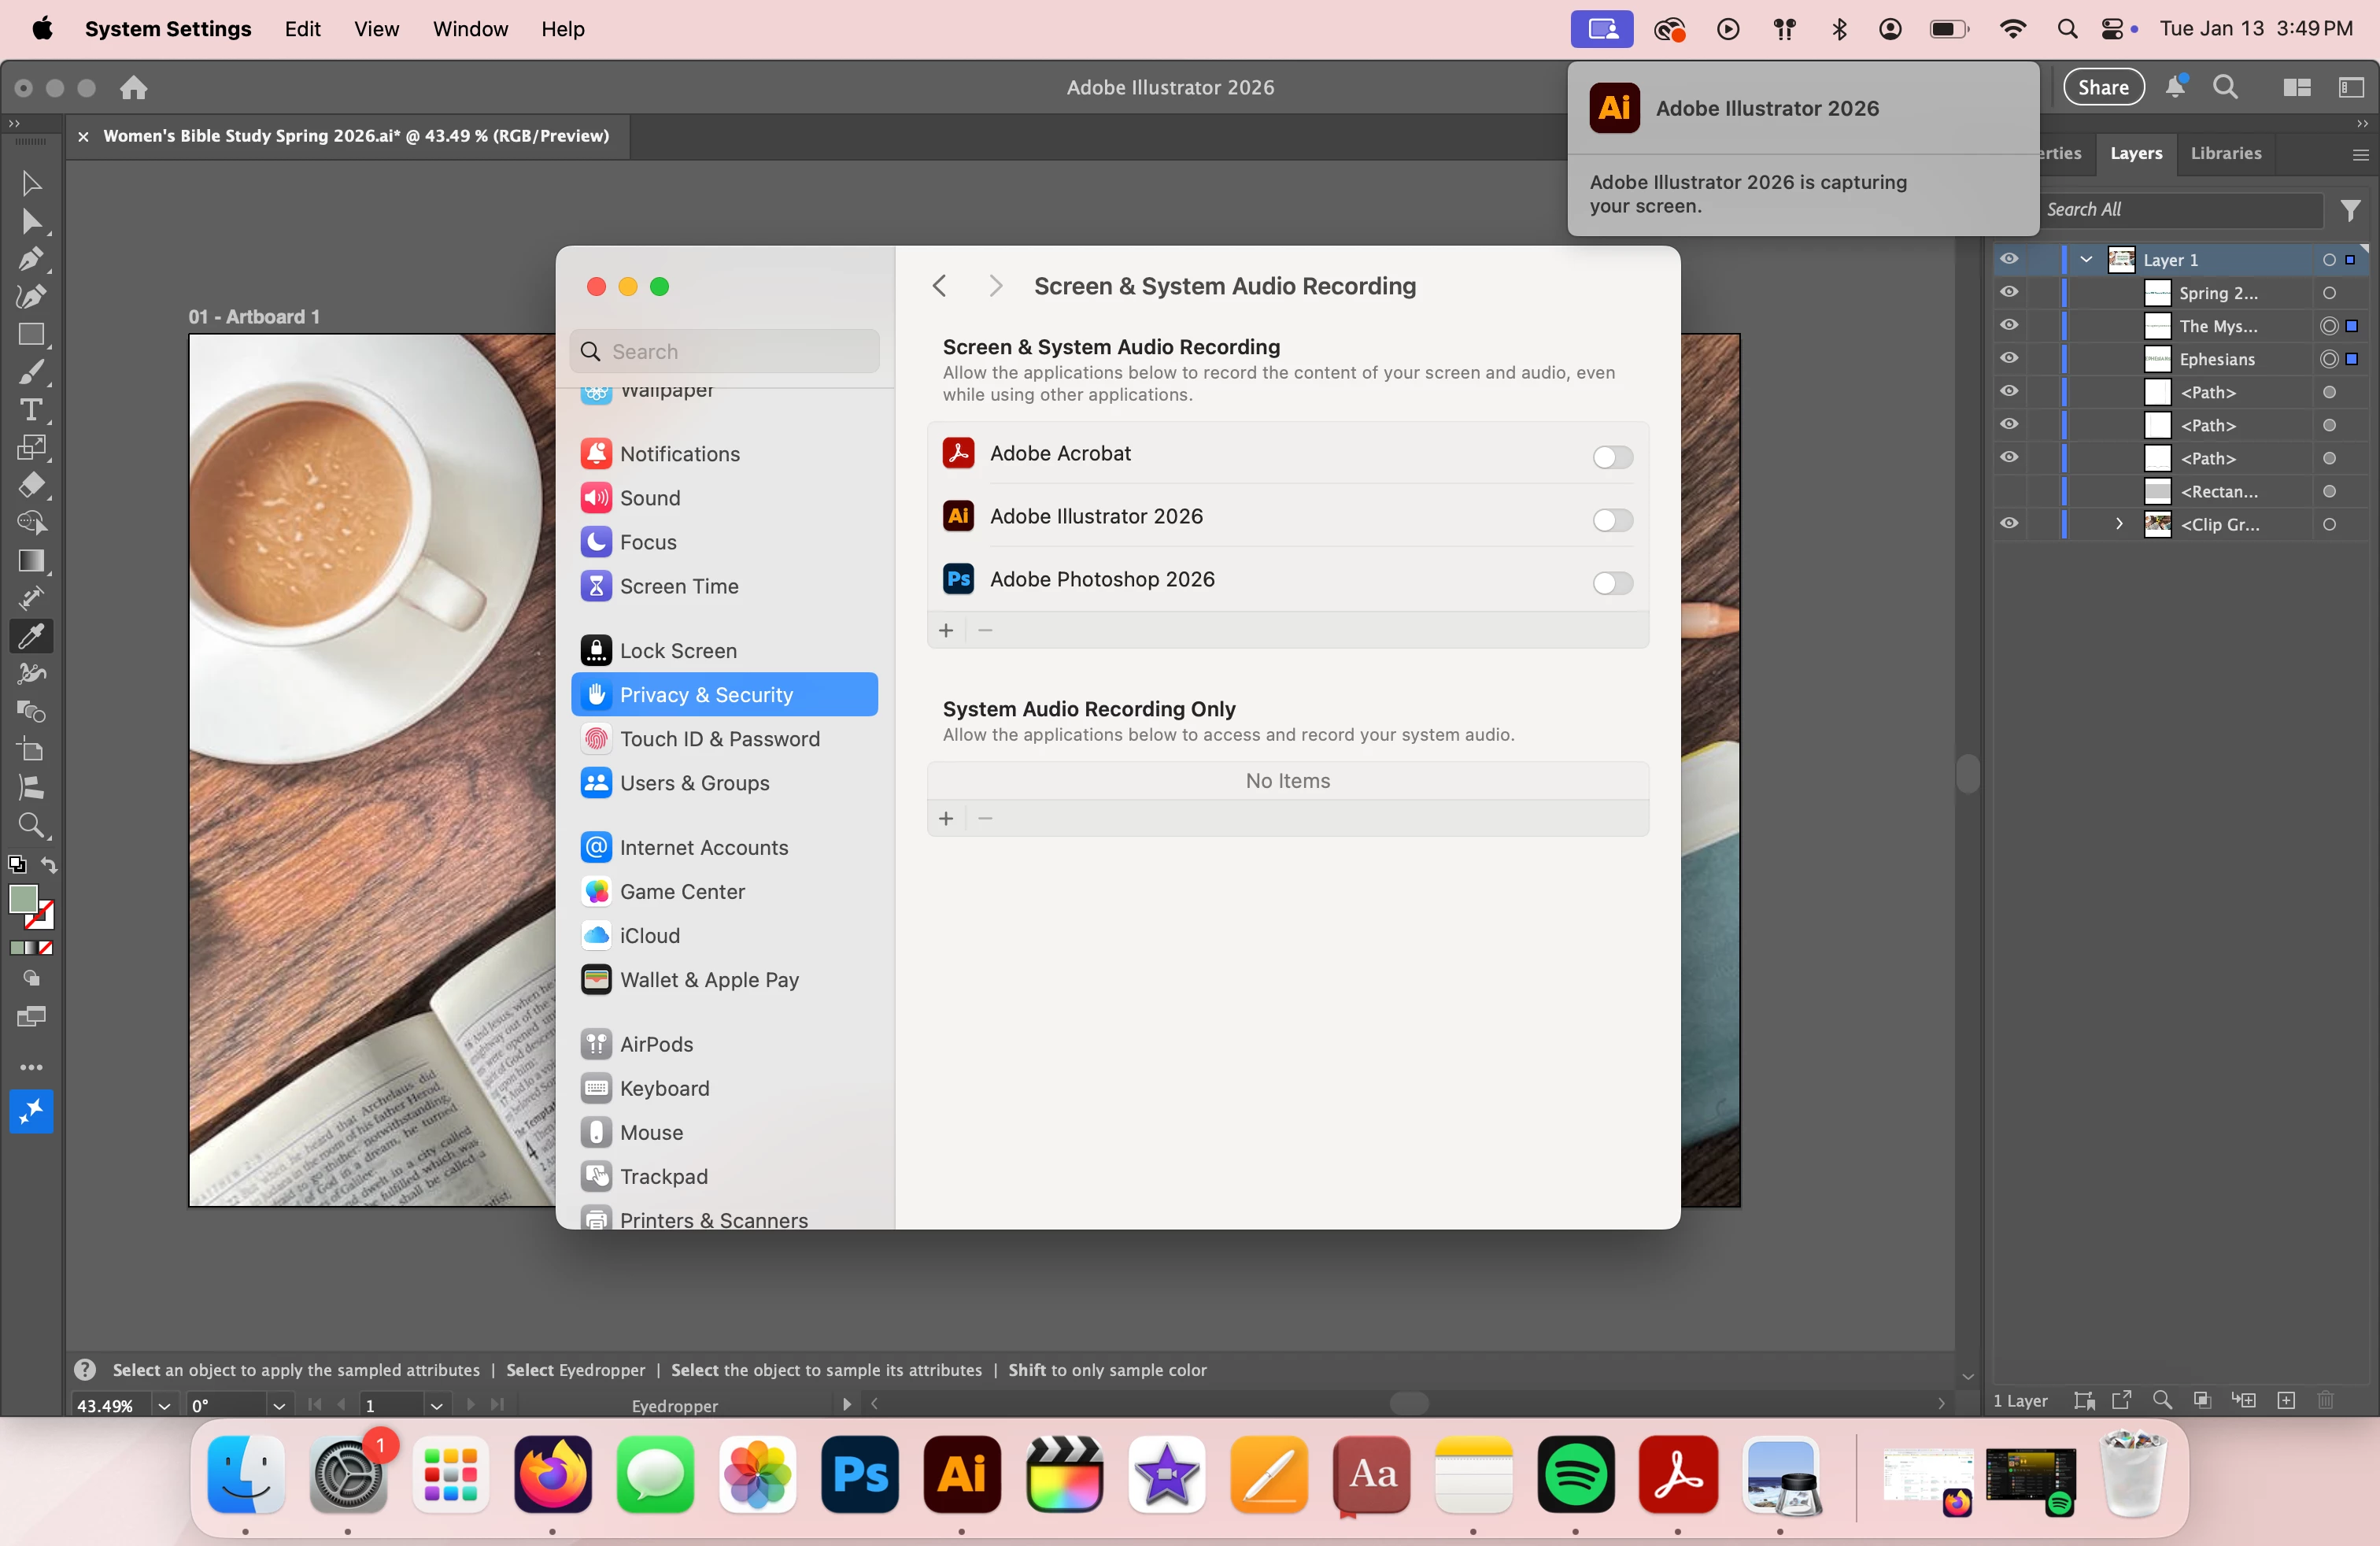Screen dimensions: 2380x1546
Task: Expand the Clip Group sublayer
Action: (2119, 524)
